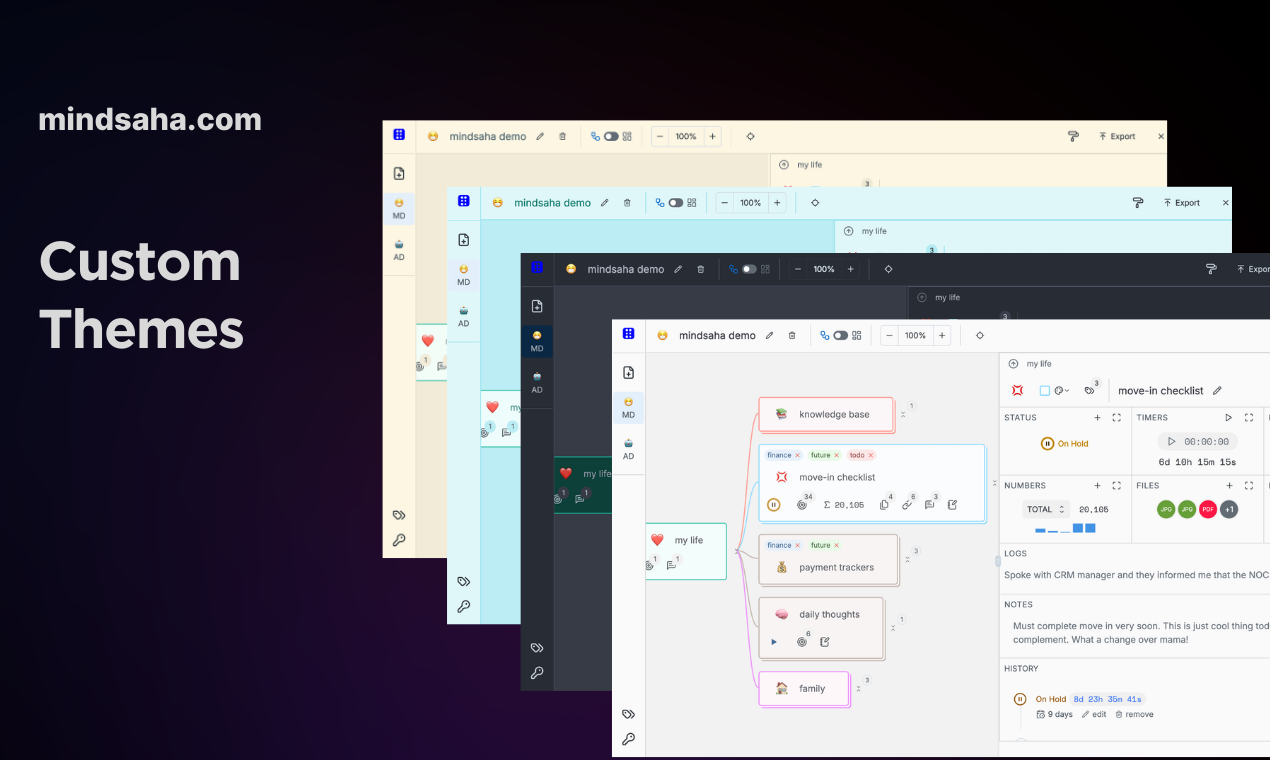The width and height of the screenshot is (1270, 760).
Task: Open palette dropdown in detail panel
Action: (x=1062, y=391)
